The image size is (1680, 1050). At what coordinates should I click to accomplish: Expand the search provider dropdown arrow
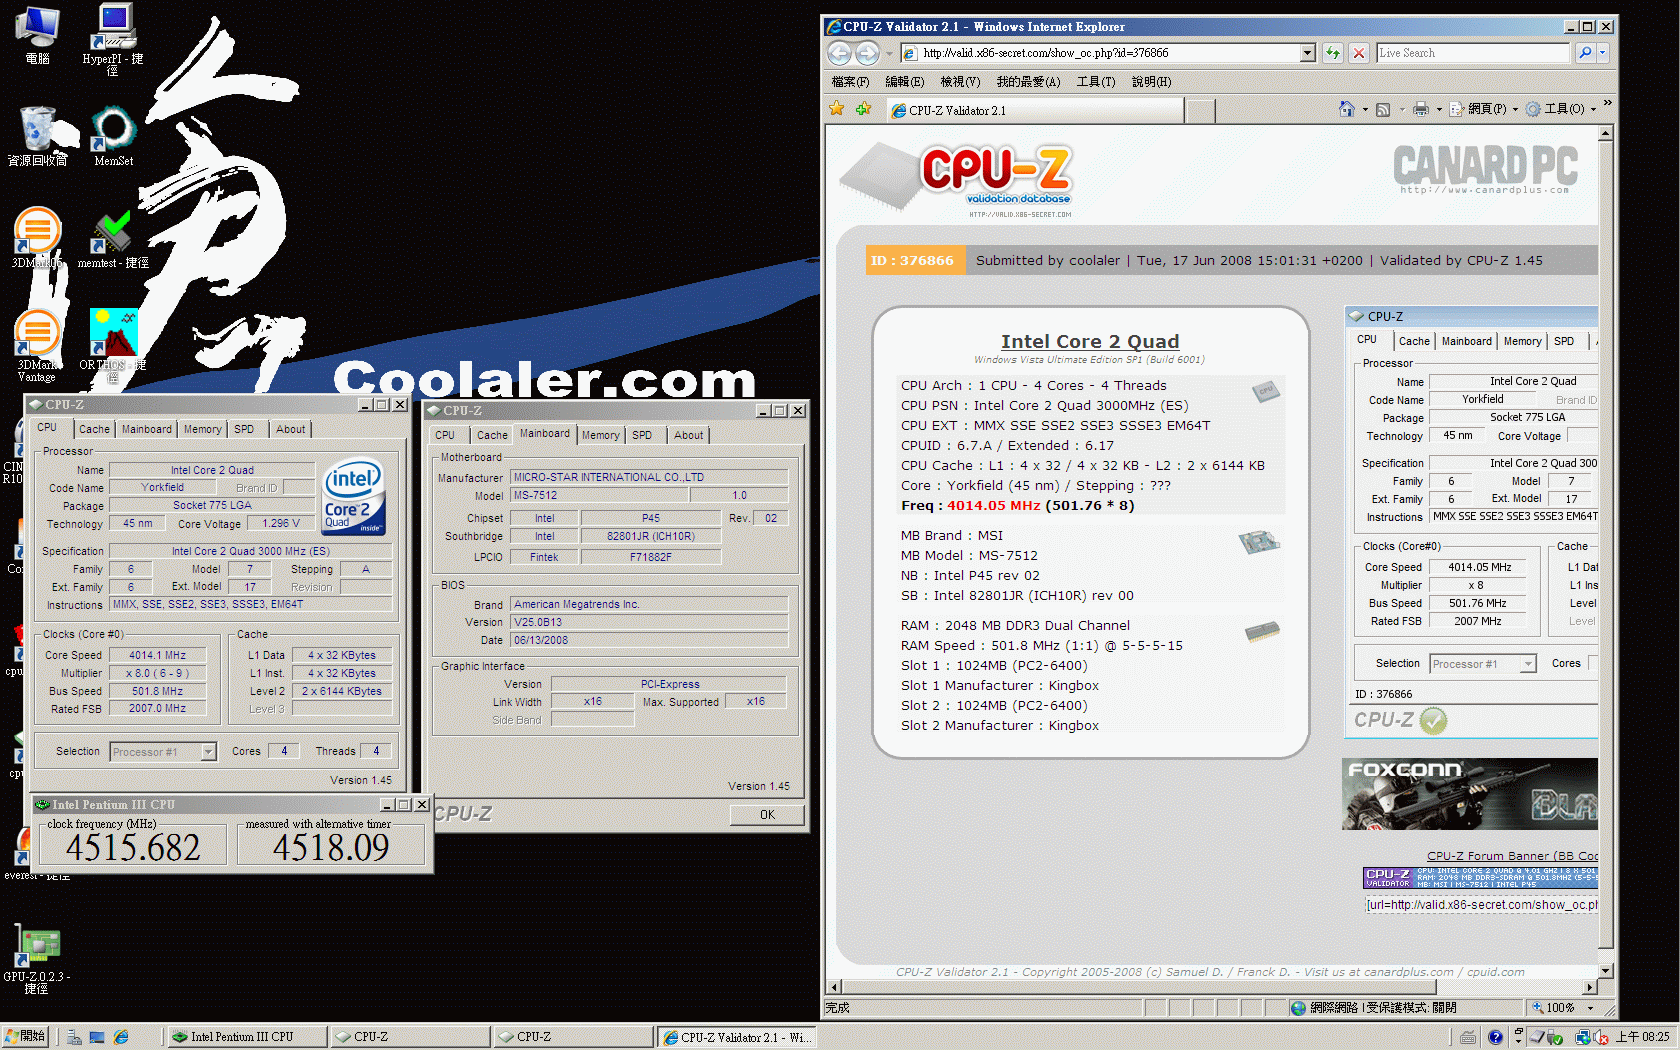pyautogui.click(x=1603, y=53)
